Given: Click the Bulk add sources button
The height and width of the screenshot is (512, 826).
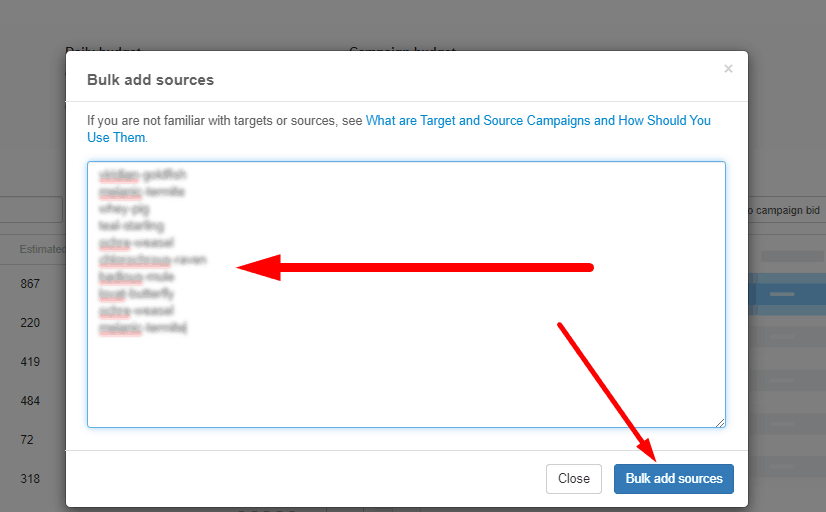Looking at the screenshot, I should [673, 478].
